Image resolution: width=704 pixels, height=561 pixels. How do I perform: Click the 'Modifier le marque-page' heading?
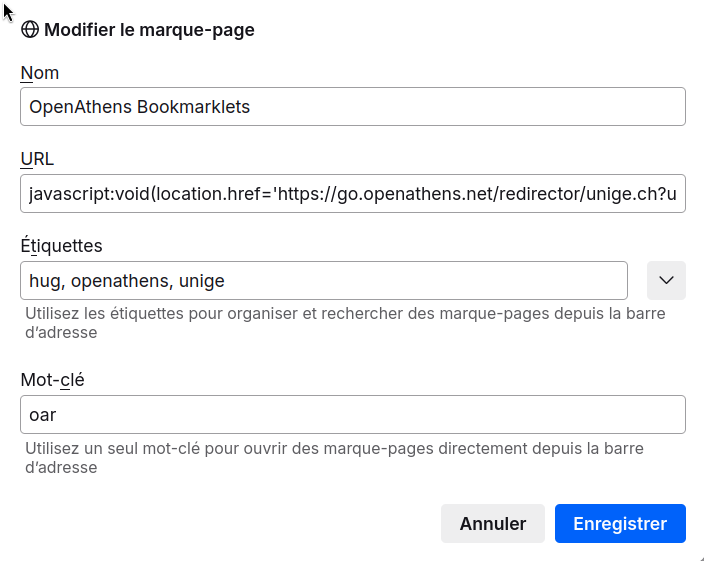149,30
